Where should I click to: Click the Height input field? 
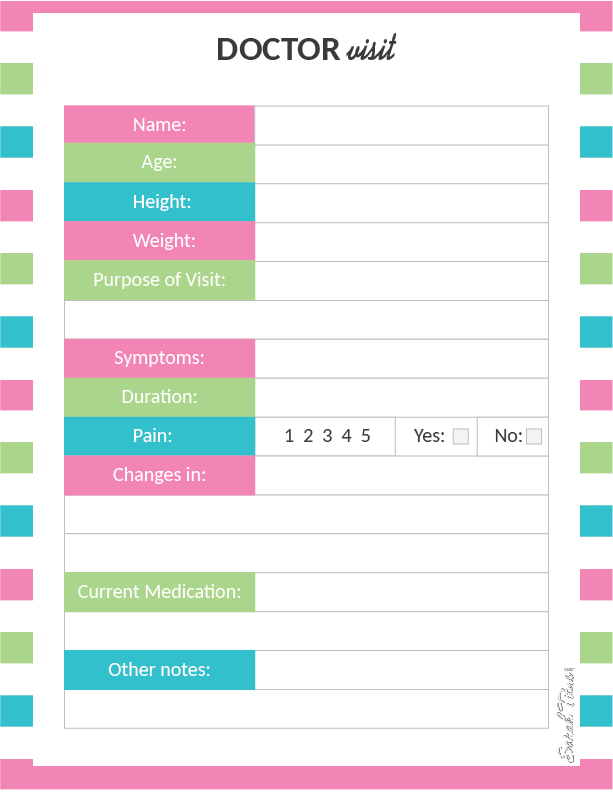click(402, 203)
